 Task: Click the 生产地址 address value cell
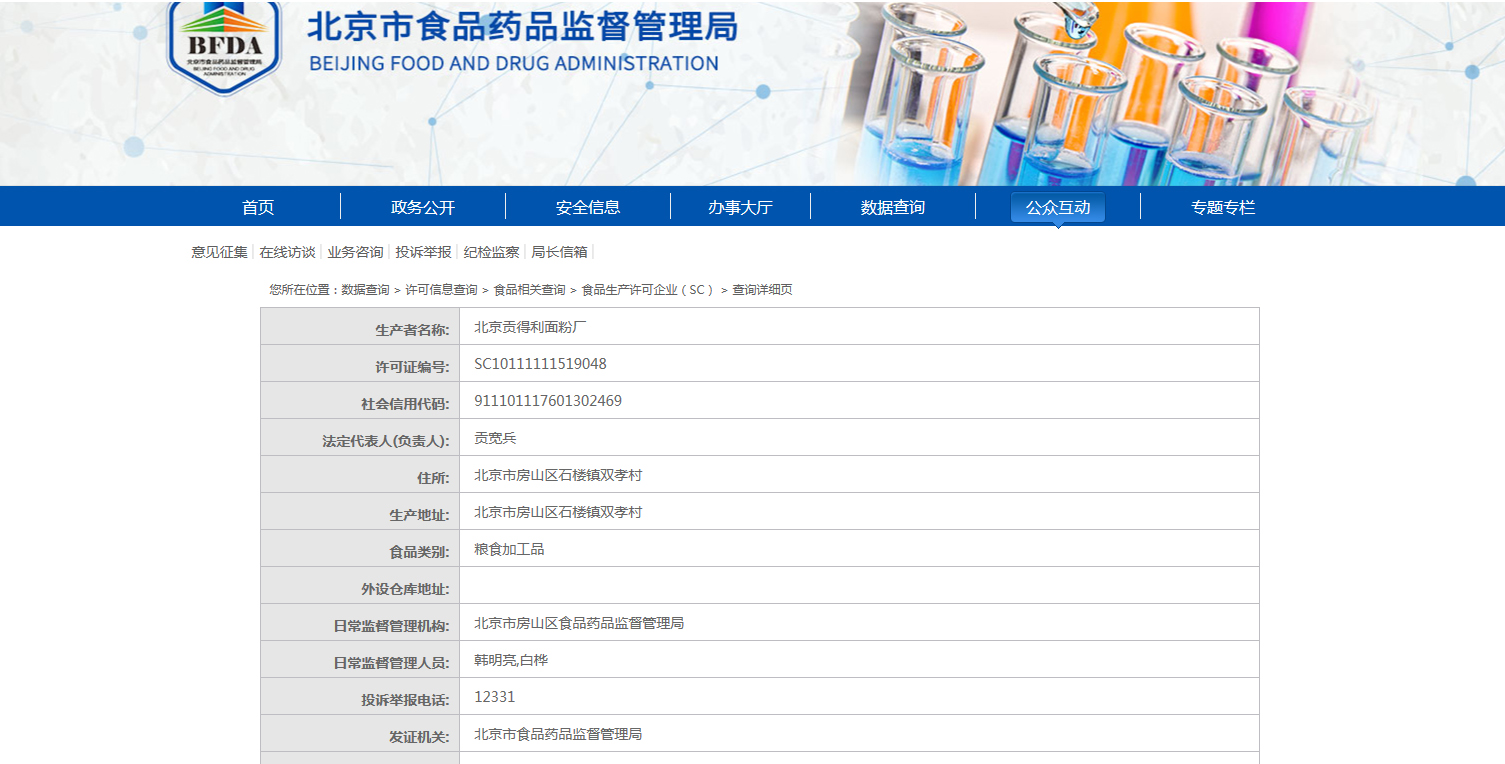pyautogui.click(x=859, y=512)
